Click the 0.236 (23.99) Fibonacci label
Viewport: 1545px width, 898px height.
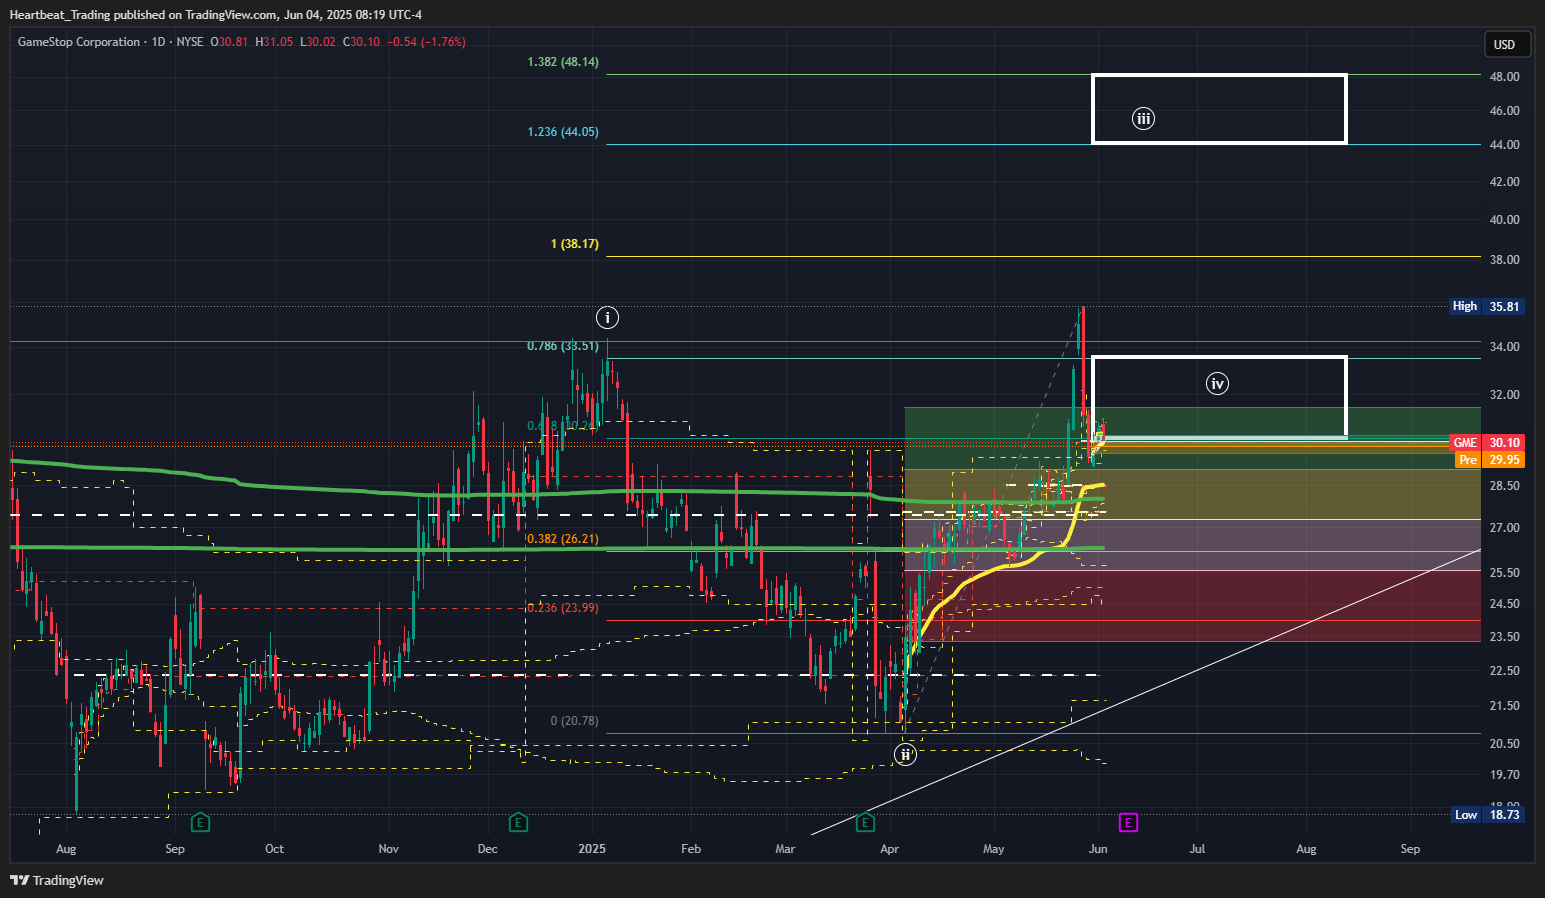point(563,608)
